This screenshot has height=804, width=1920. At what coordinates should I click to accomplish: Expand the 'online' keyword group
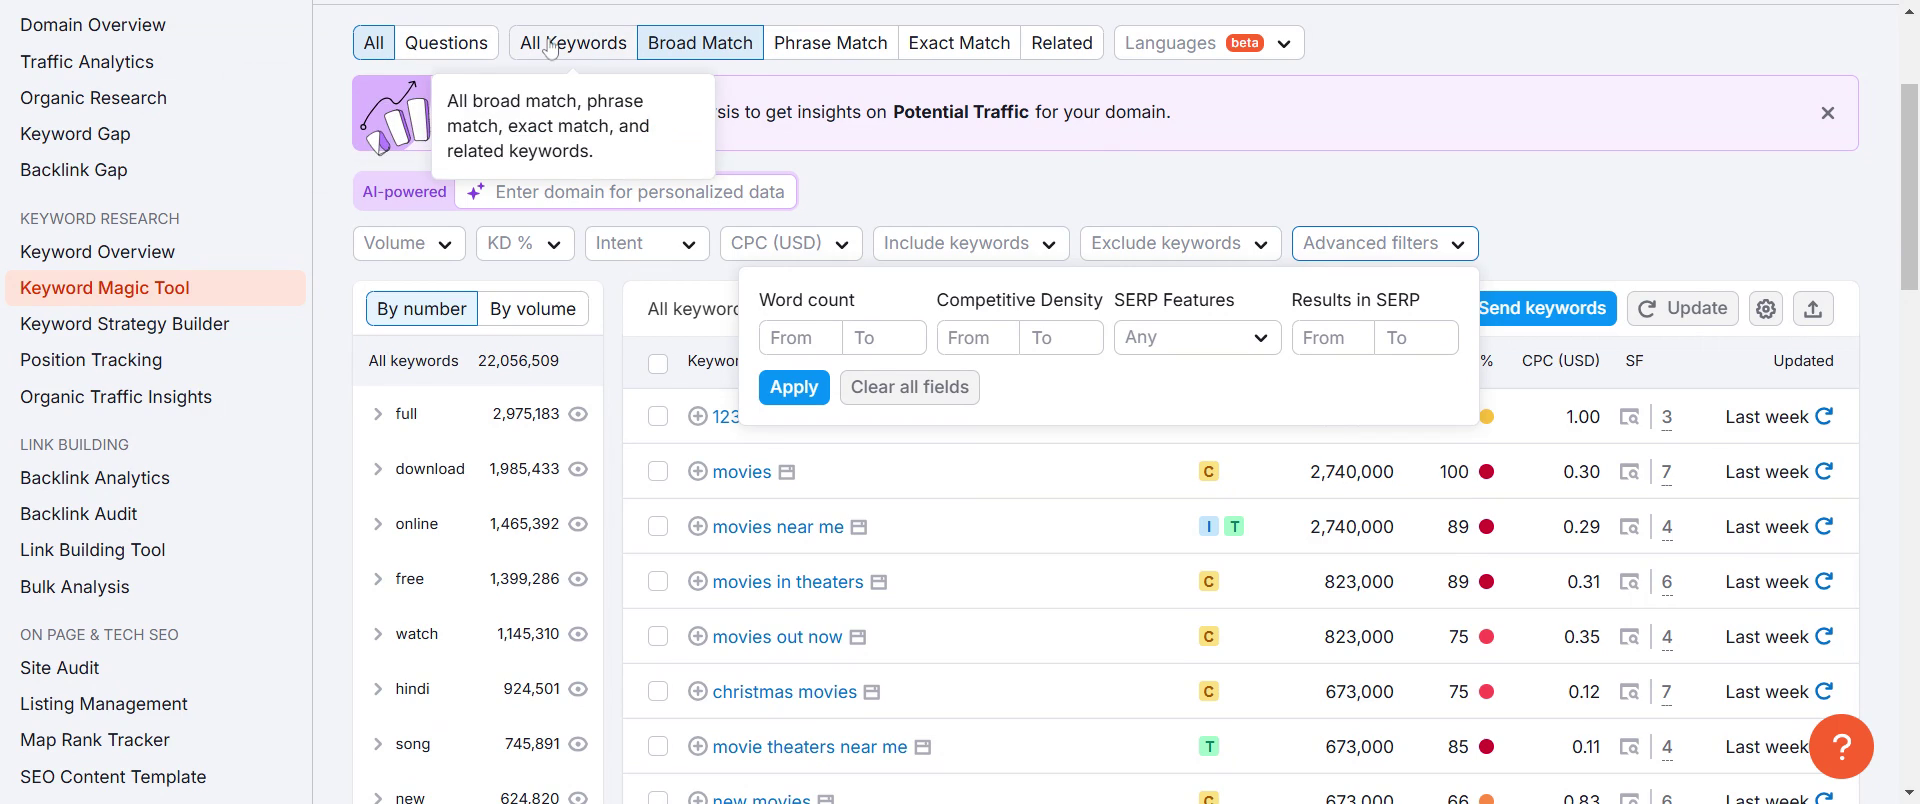click(378, 524)
